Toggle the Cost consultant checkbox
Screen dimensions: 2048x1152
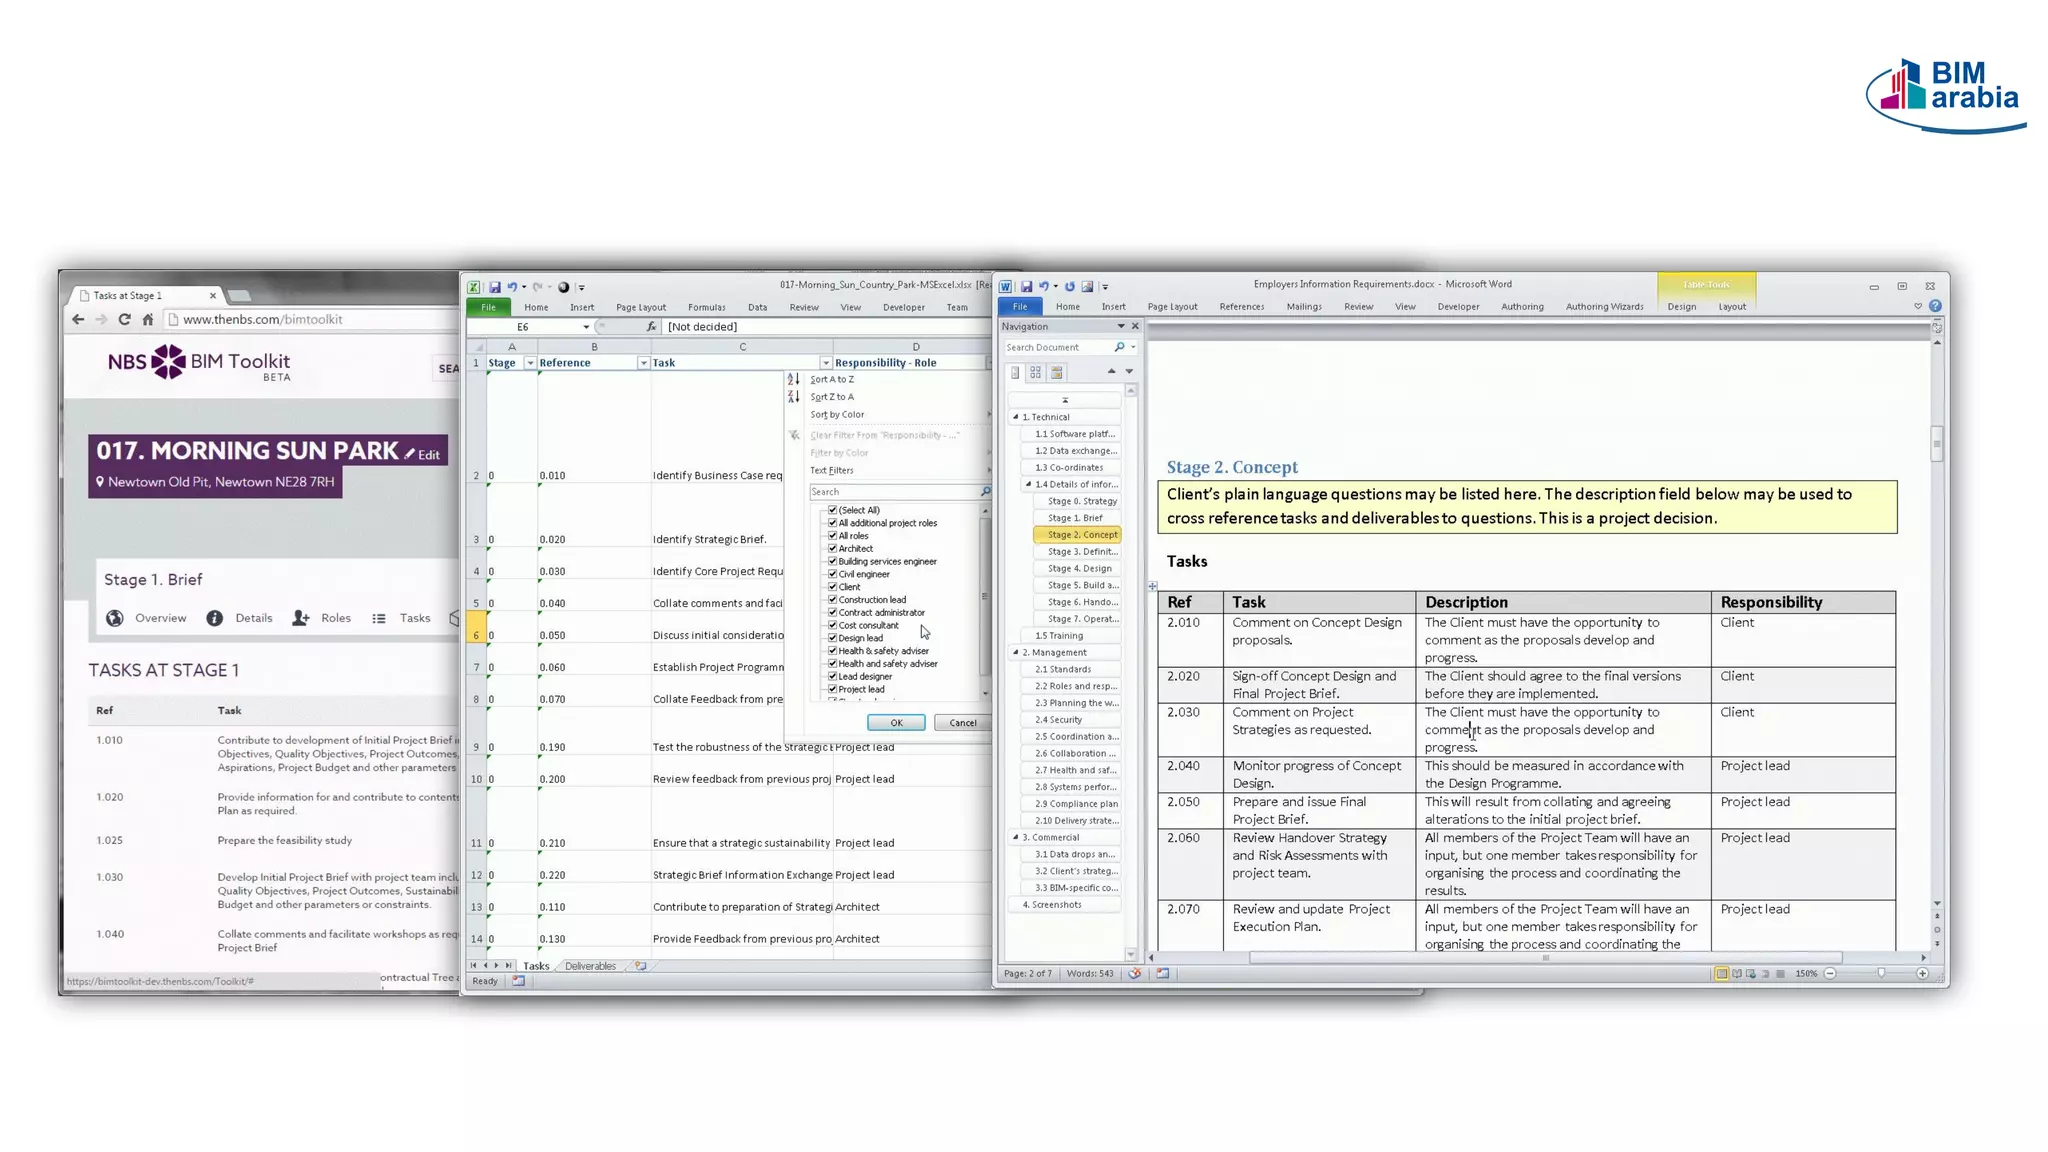(x=832, y=625)
